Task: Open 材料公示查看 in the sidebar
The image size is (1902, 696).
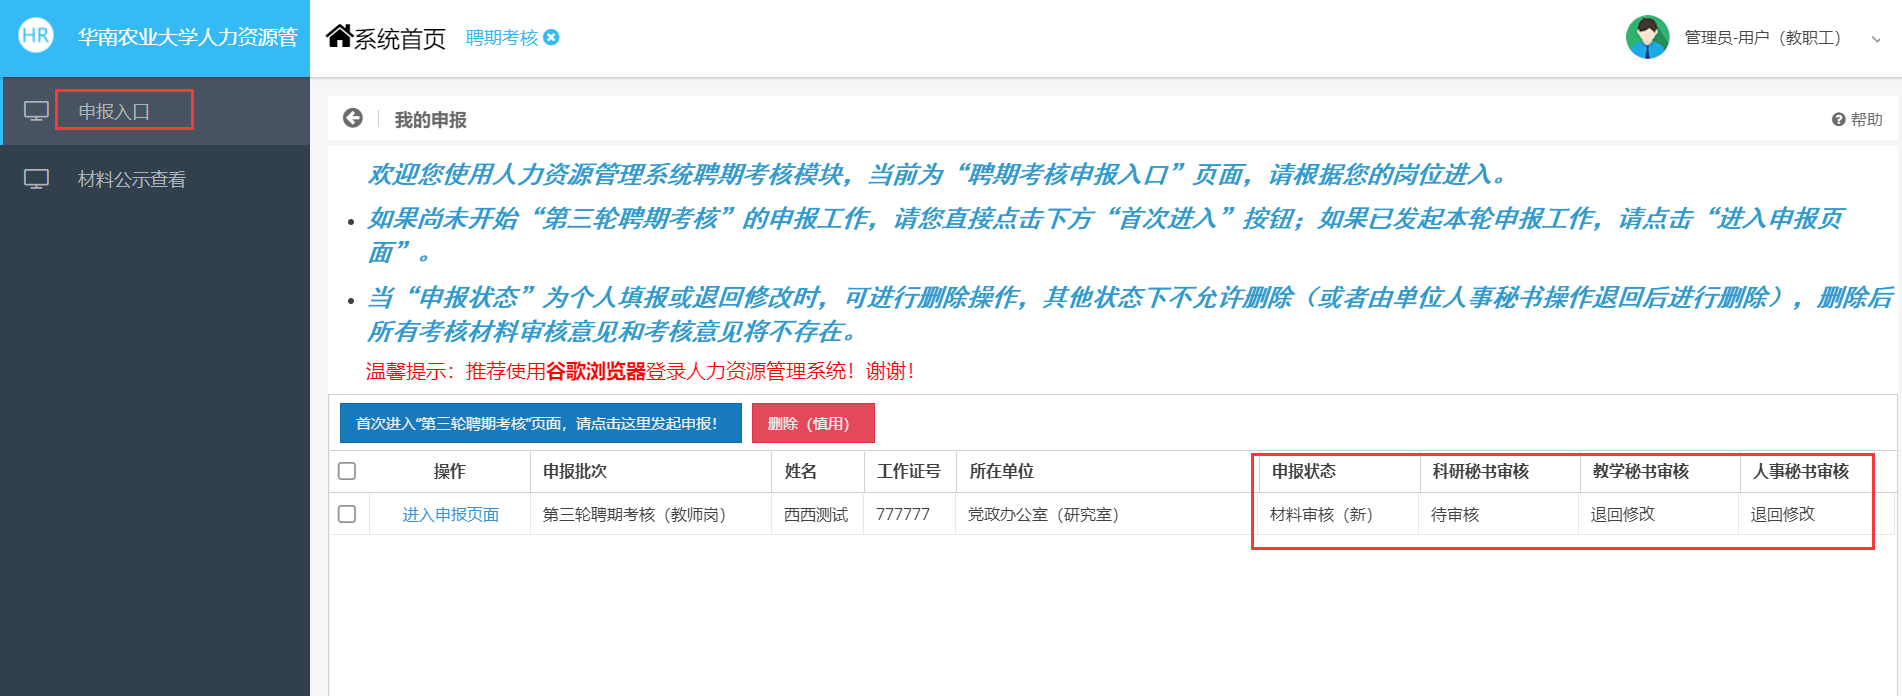Action: pos(132,179)
